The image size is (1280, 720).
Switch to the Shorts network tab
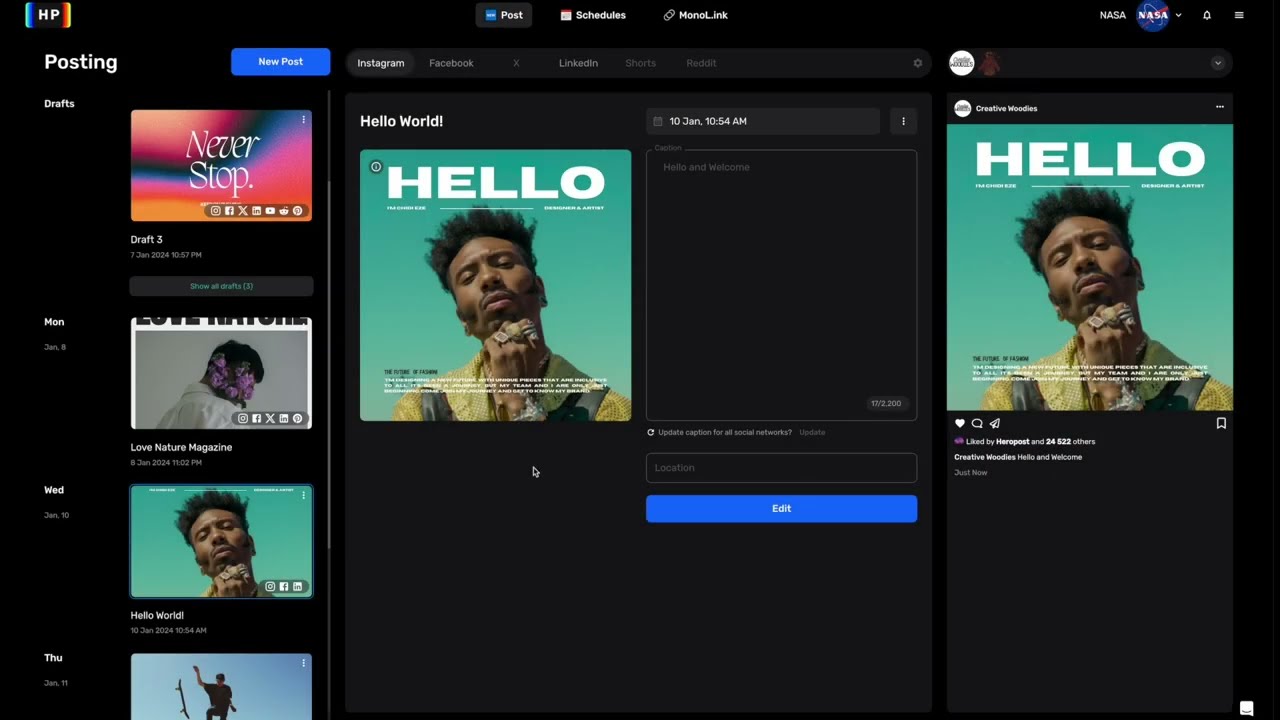click(641, 63)
